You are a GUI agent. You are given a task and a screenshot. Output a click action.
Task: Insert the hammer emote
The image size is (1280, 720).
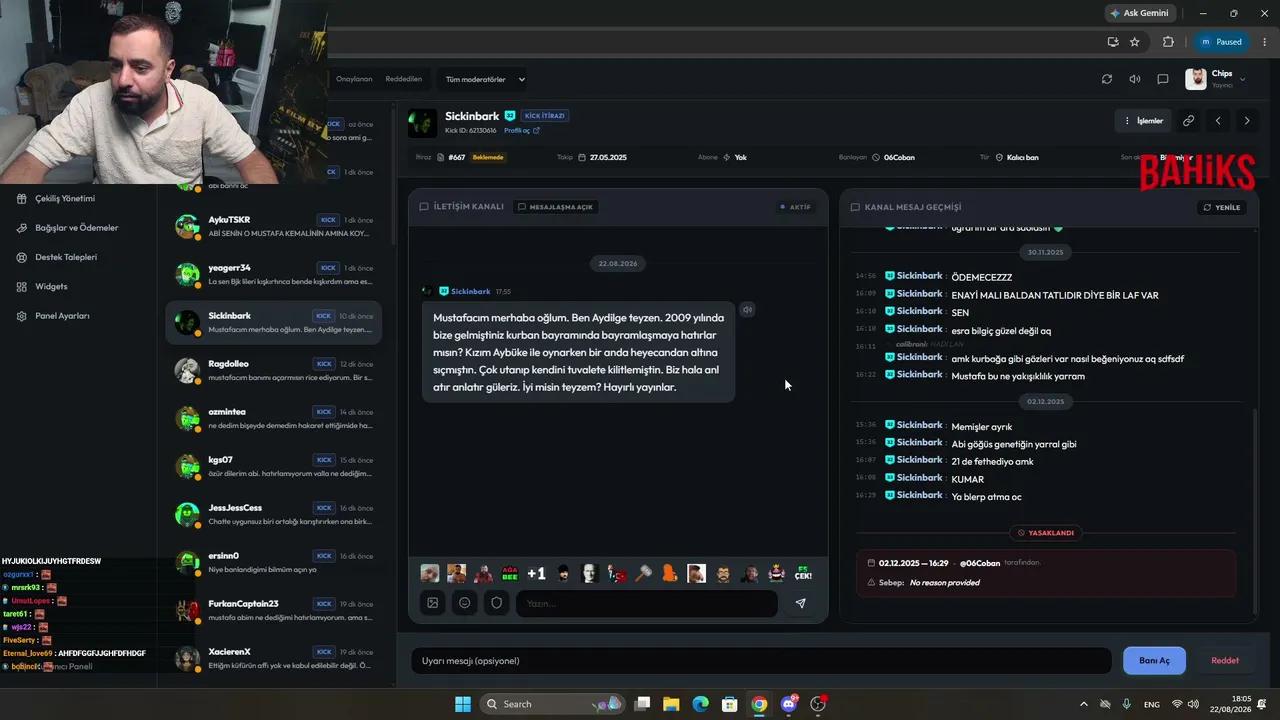(x=643, y=573)
